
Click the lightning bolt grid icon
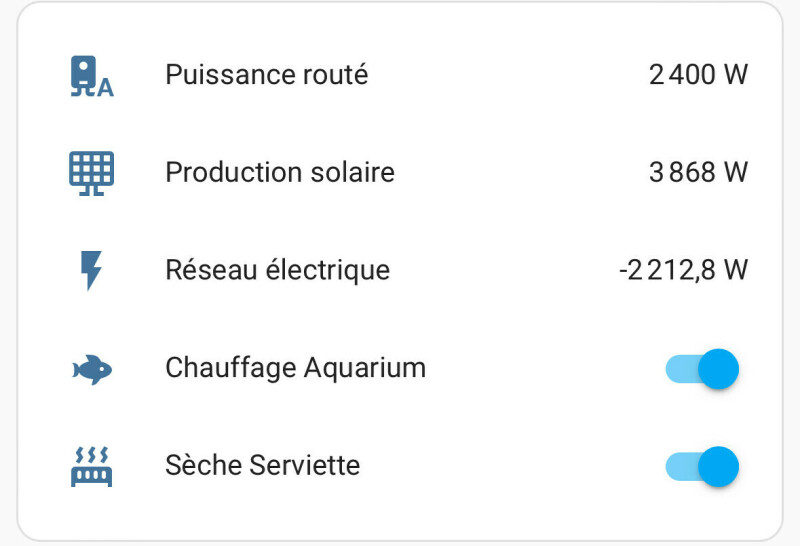(x=91, y=270)
